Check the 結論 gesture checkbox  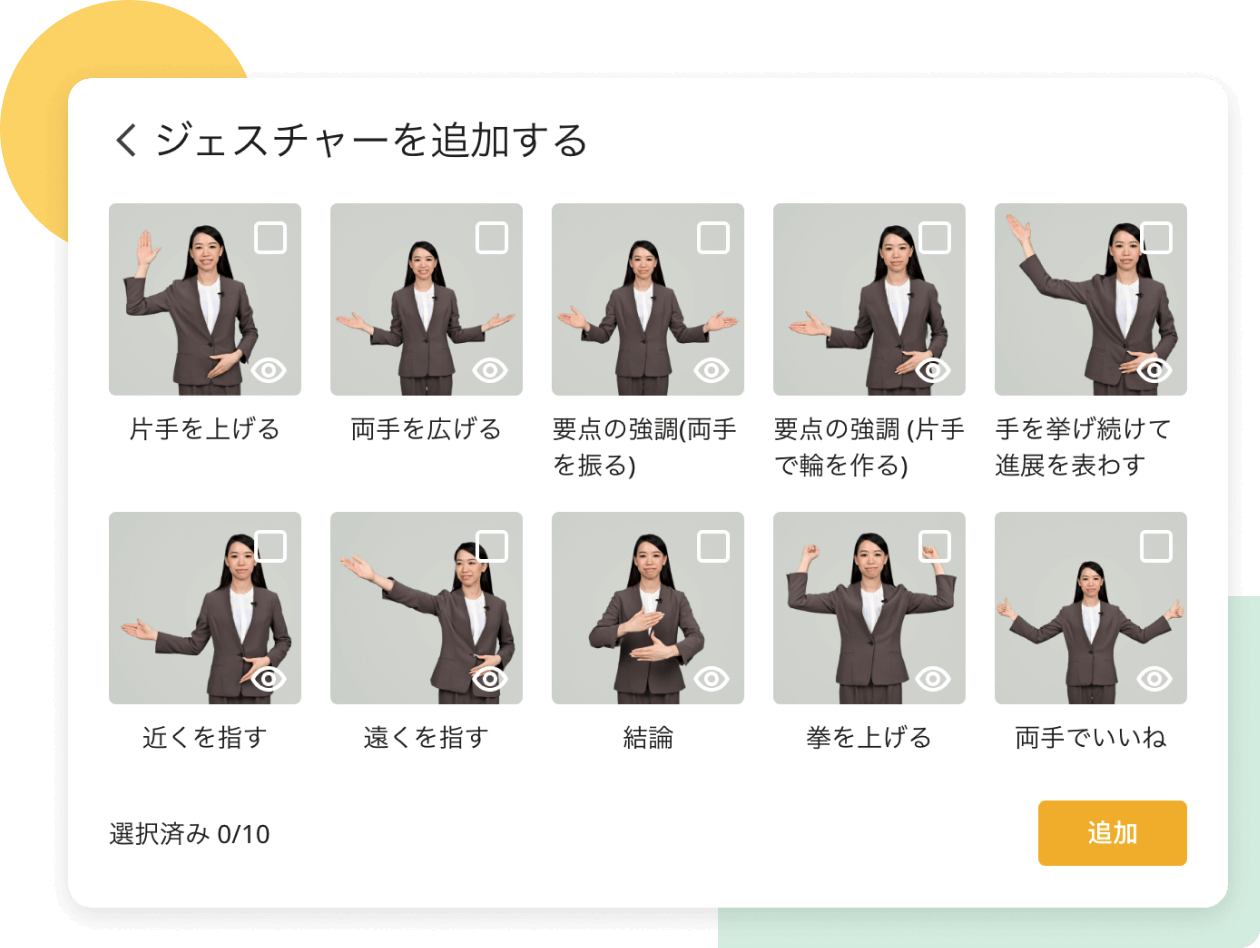click(x=713, y=546)
